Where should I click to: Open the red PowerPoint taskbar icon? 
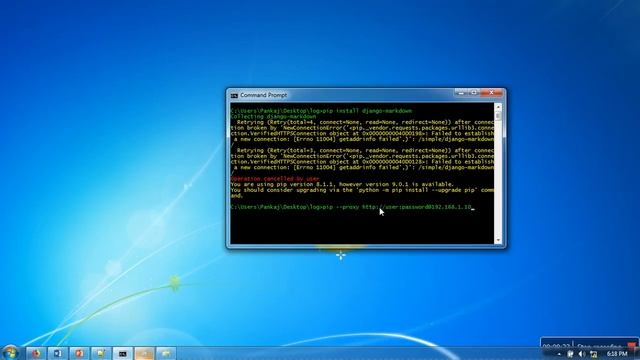coord(79,353)
